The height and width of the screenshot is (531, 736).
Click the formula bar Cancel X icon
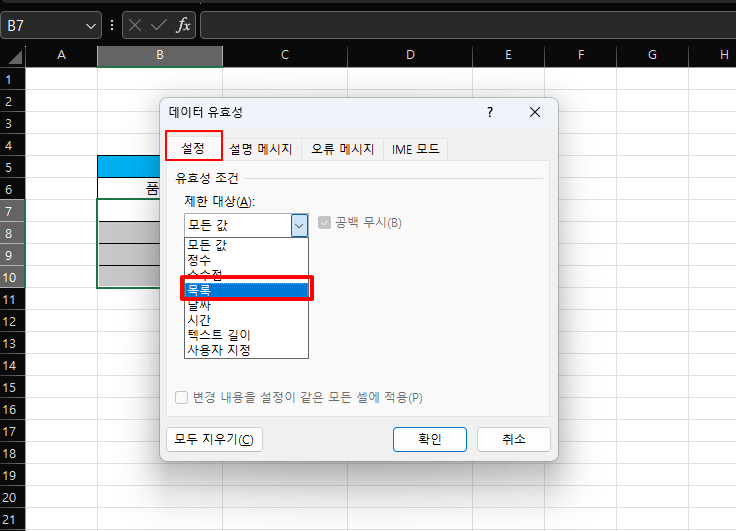[x=136, y=26]
